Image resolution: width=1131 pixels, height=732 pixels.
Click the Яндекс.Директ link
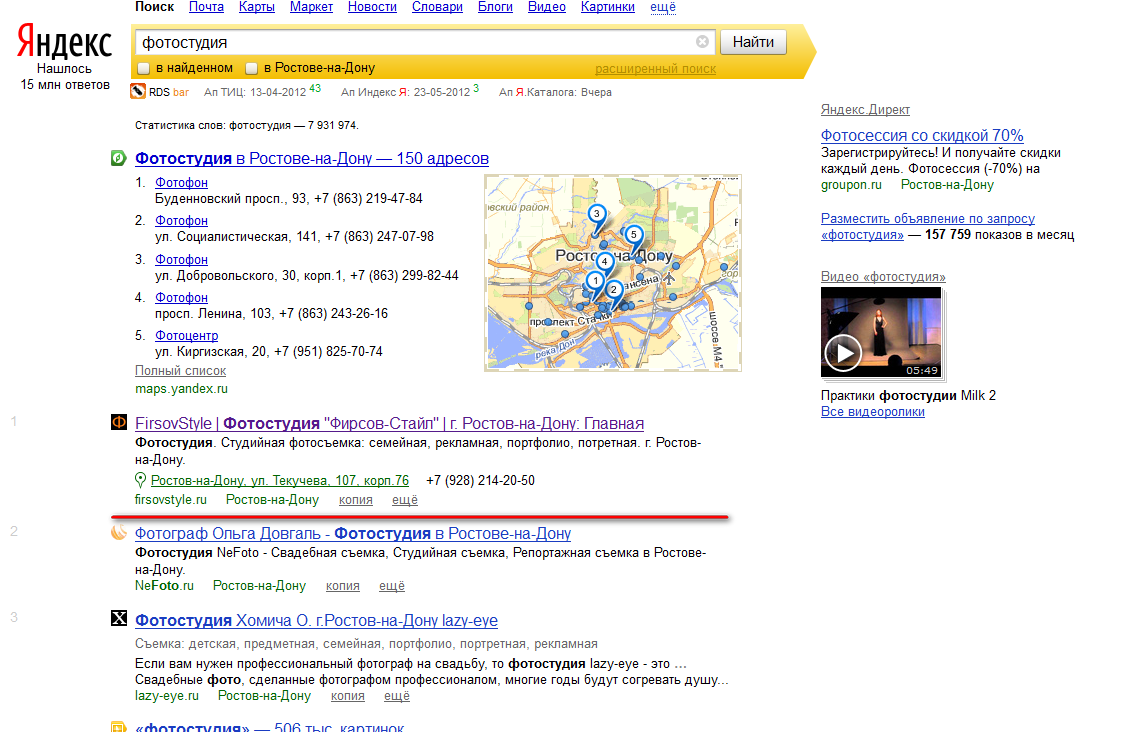point(865,110)
